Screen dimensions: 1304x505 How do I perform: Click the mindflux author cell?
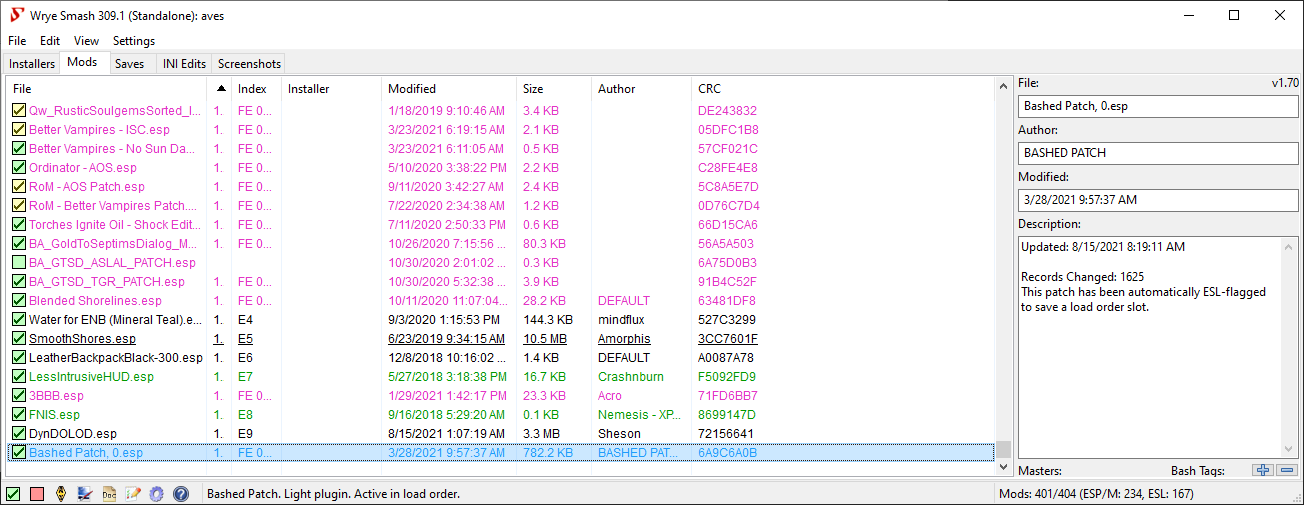pos(622,320)
